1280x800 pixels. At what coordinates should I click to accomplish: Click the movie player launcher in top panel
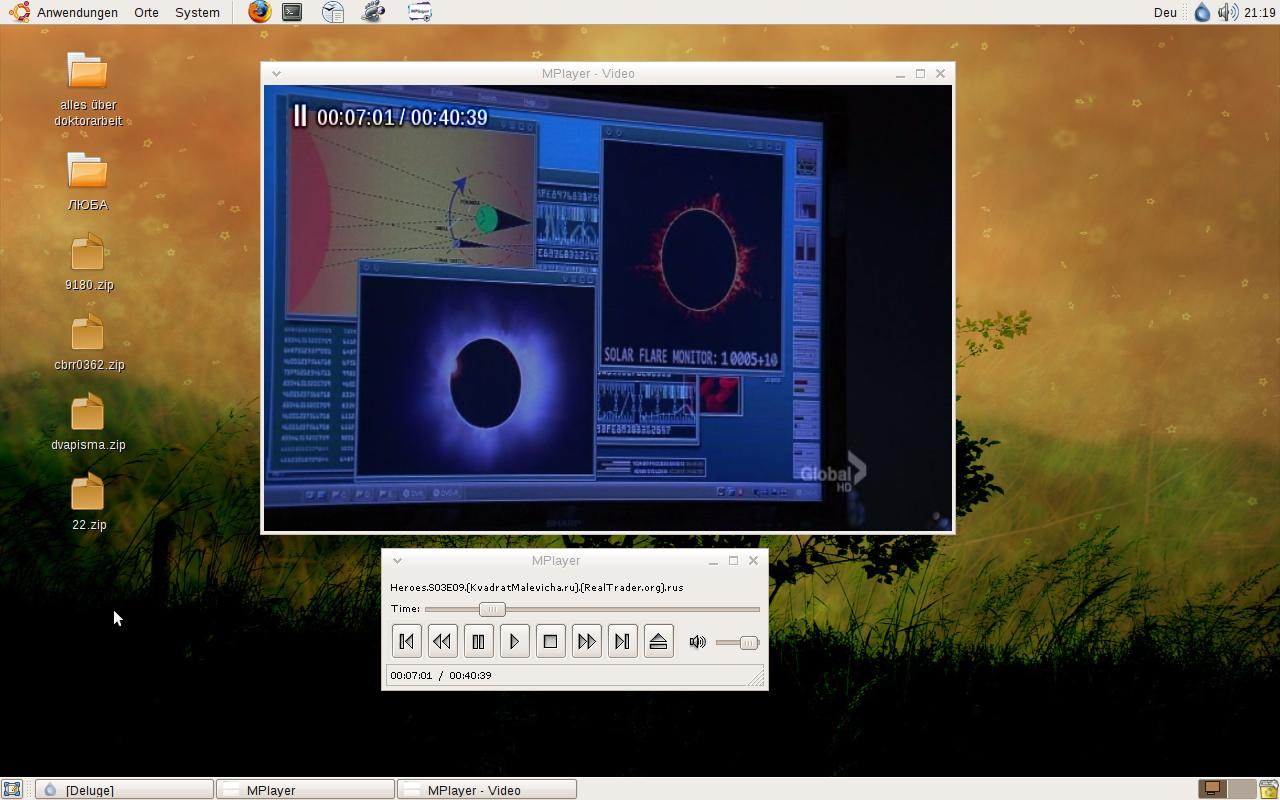pyautogui.click(x=374, y=12)
